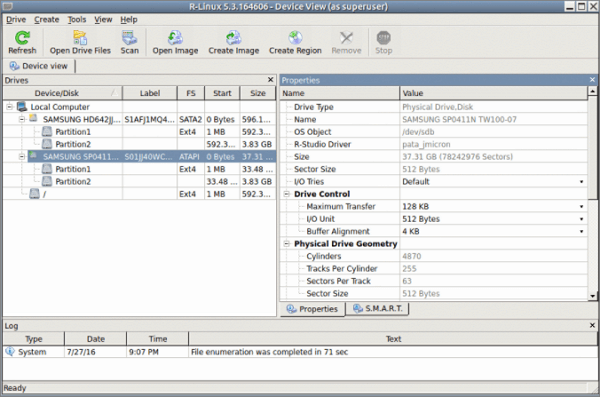Click the Create Image toolbar icon
The width and height of the screenshot is (600, 397).
coord(233,38)
